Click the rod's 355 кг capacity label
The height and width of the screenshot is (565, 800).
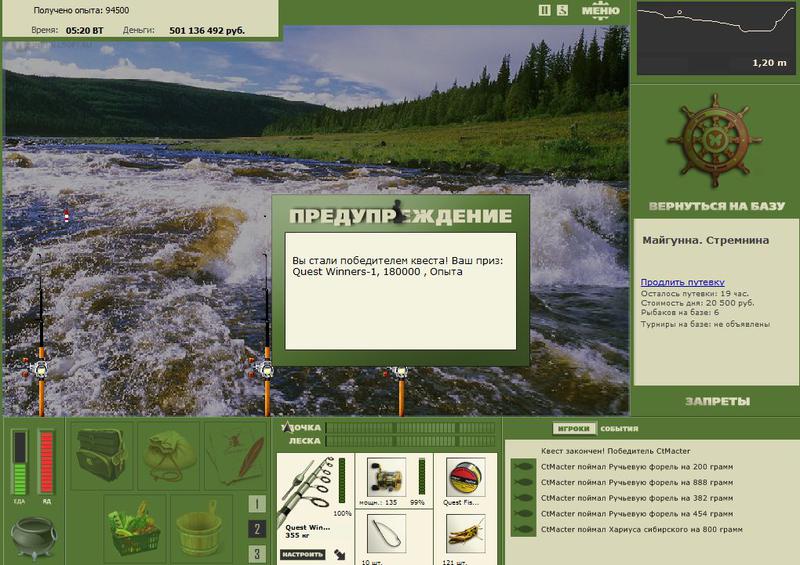point(299,535)
